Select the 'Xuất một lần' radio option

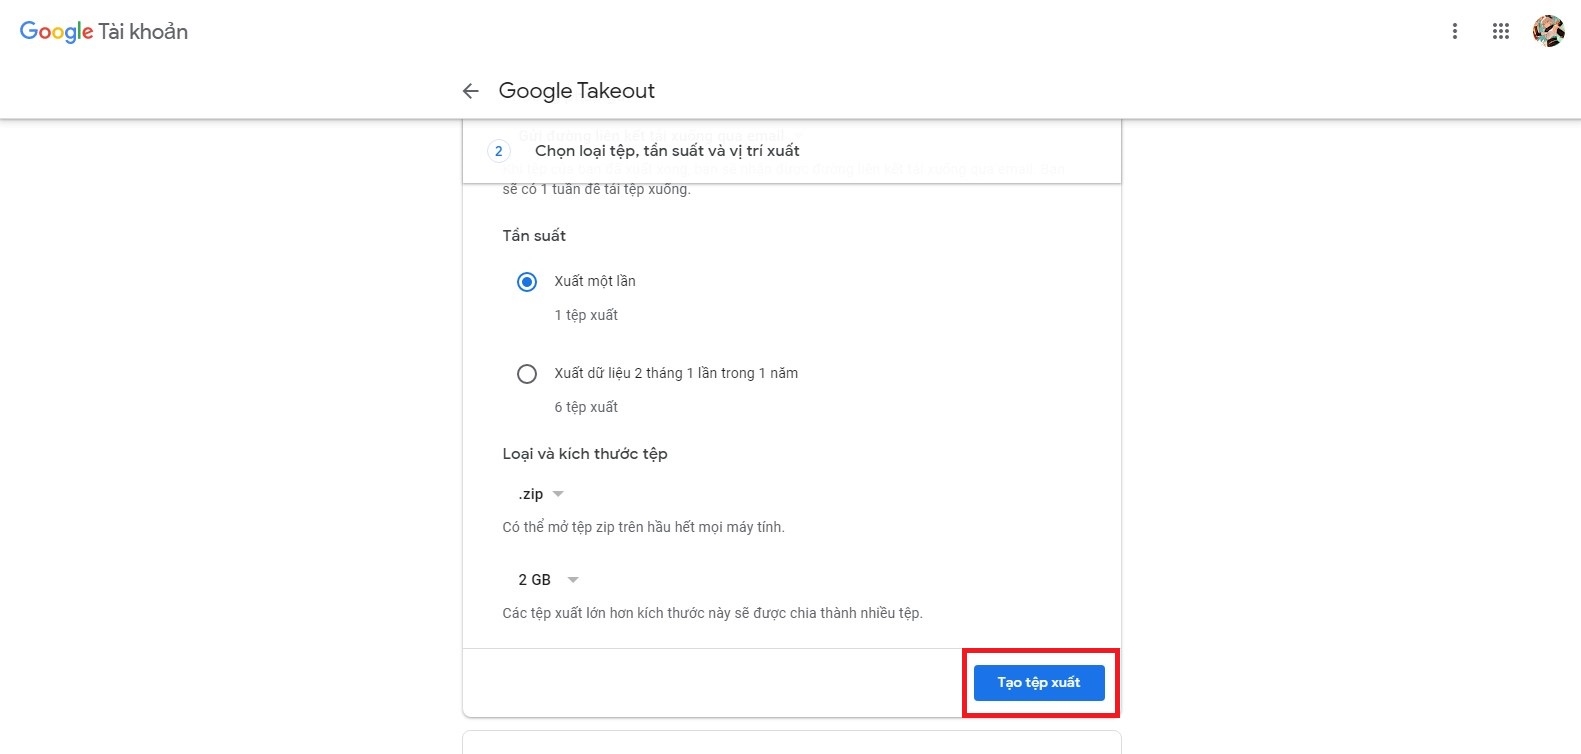click(527, 282)
